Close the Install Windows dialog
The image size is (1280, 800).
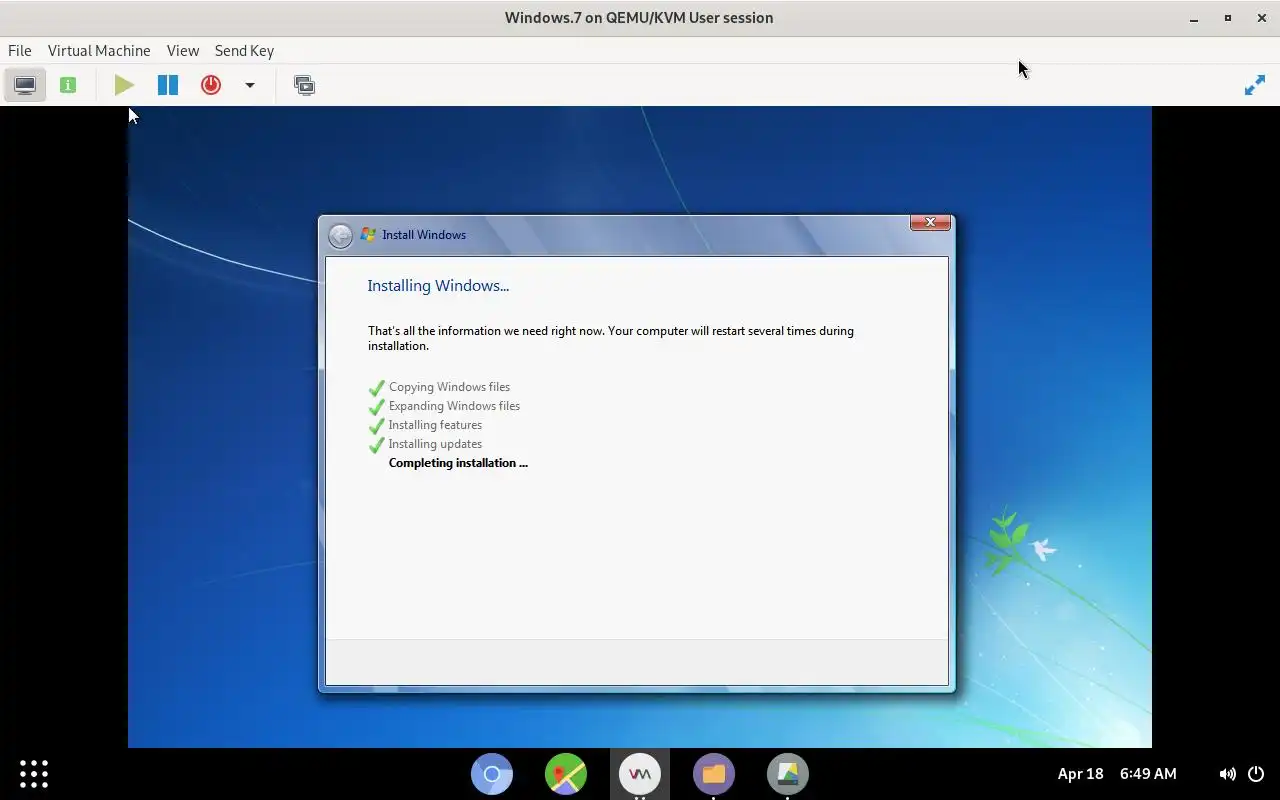click(x=930, y=222)
